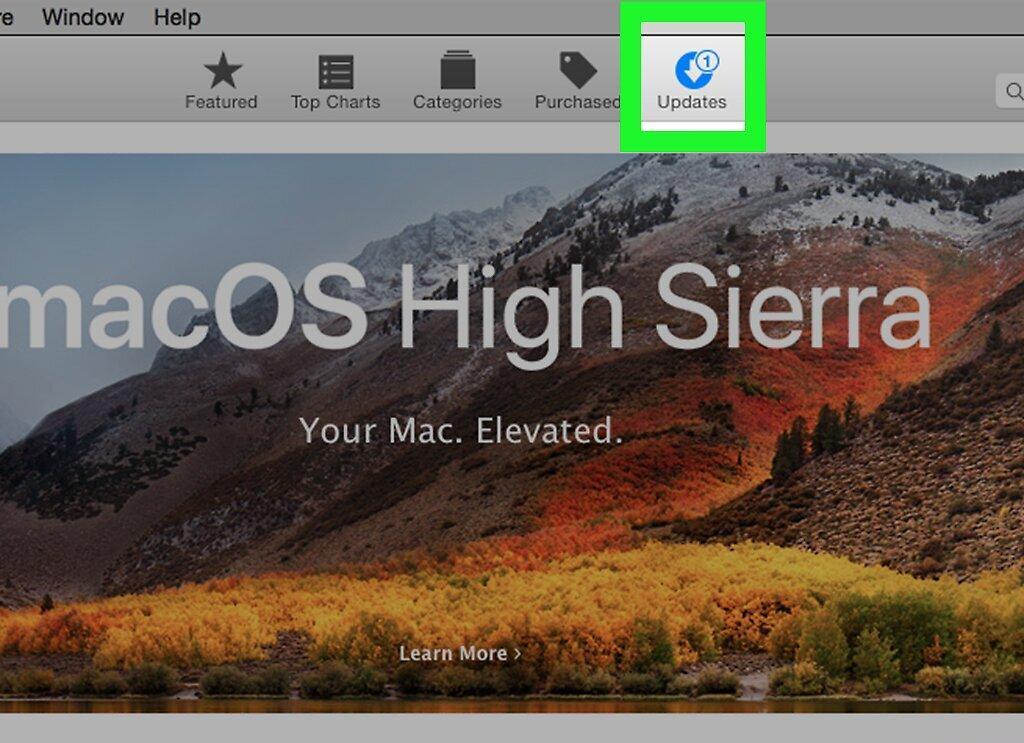Click the search magnifier icon
This screenshot has width=1024, height=743.
[1014, 91]
